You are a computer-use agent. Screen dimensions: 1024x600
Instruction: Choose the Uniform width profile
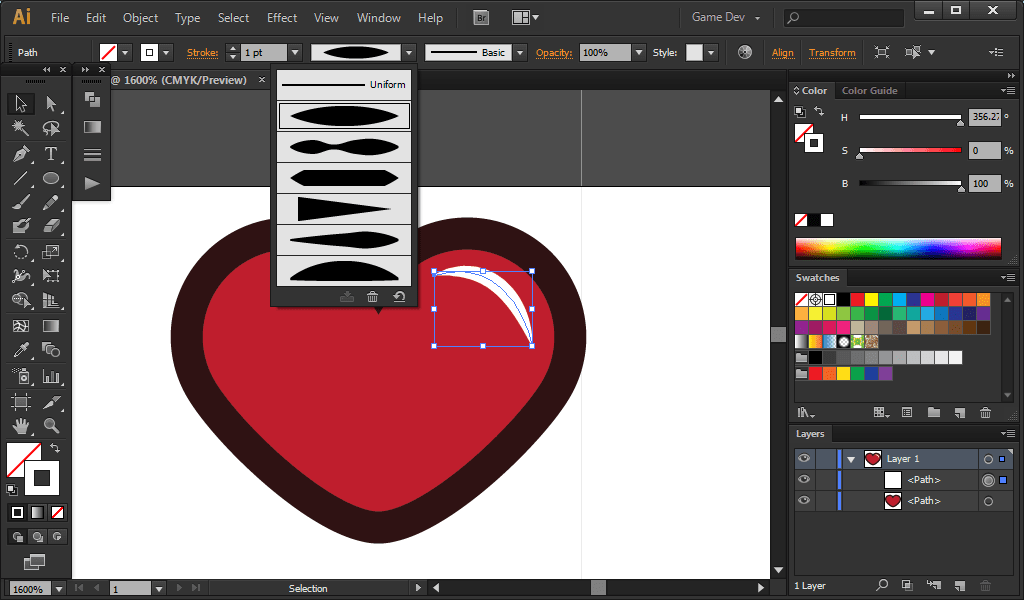click(344, 85)
